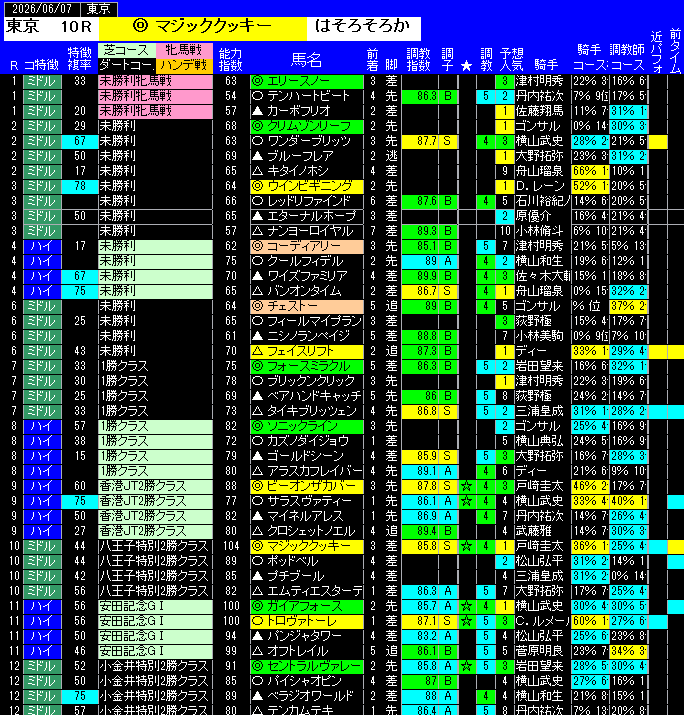Select horse ベラジオワールド

306,696
